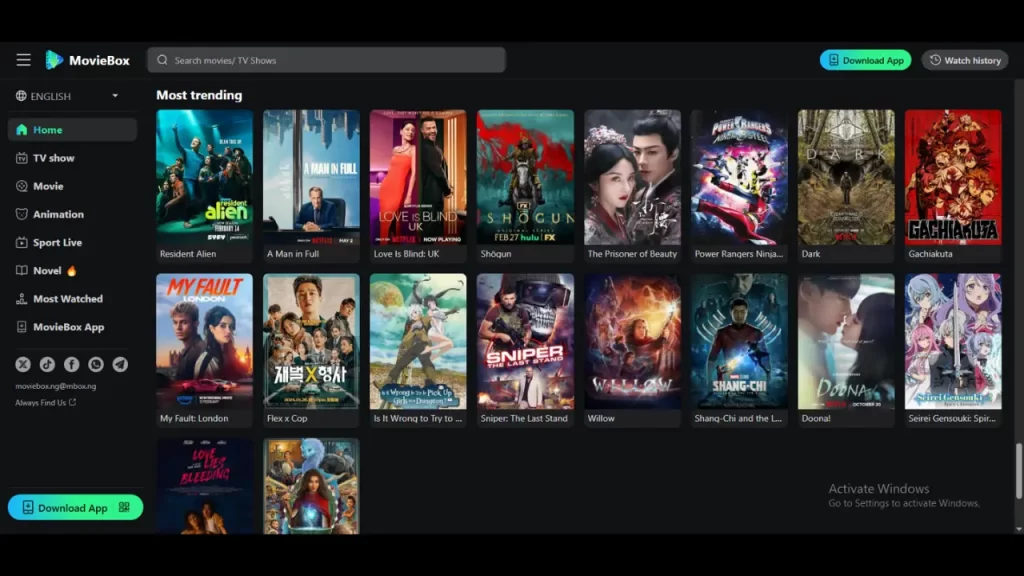
Task: Click the Novel book icon in sidebar
Action: (22, 270)
